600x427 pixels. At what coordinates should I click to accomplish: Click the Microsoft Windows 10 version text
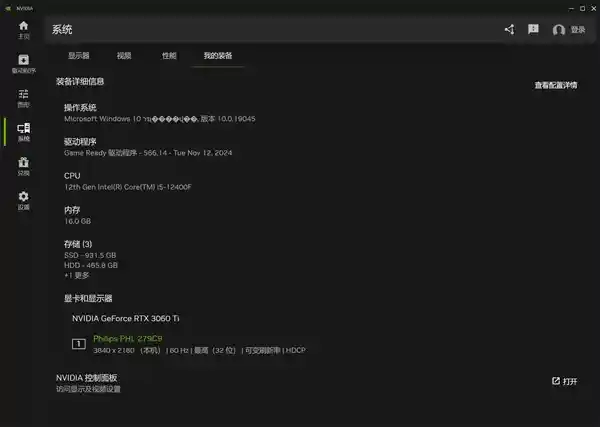point(160,119)
